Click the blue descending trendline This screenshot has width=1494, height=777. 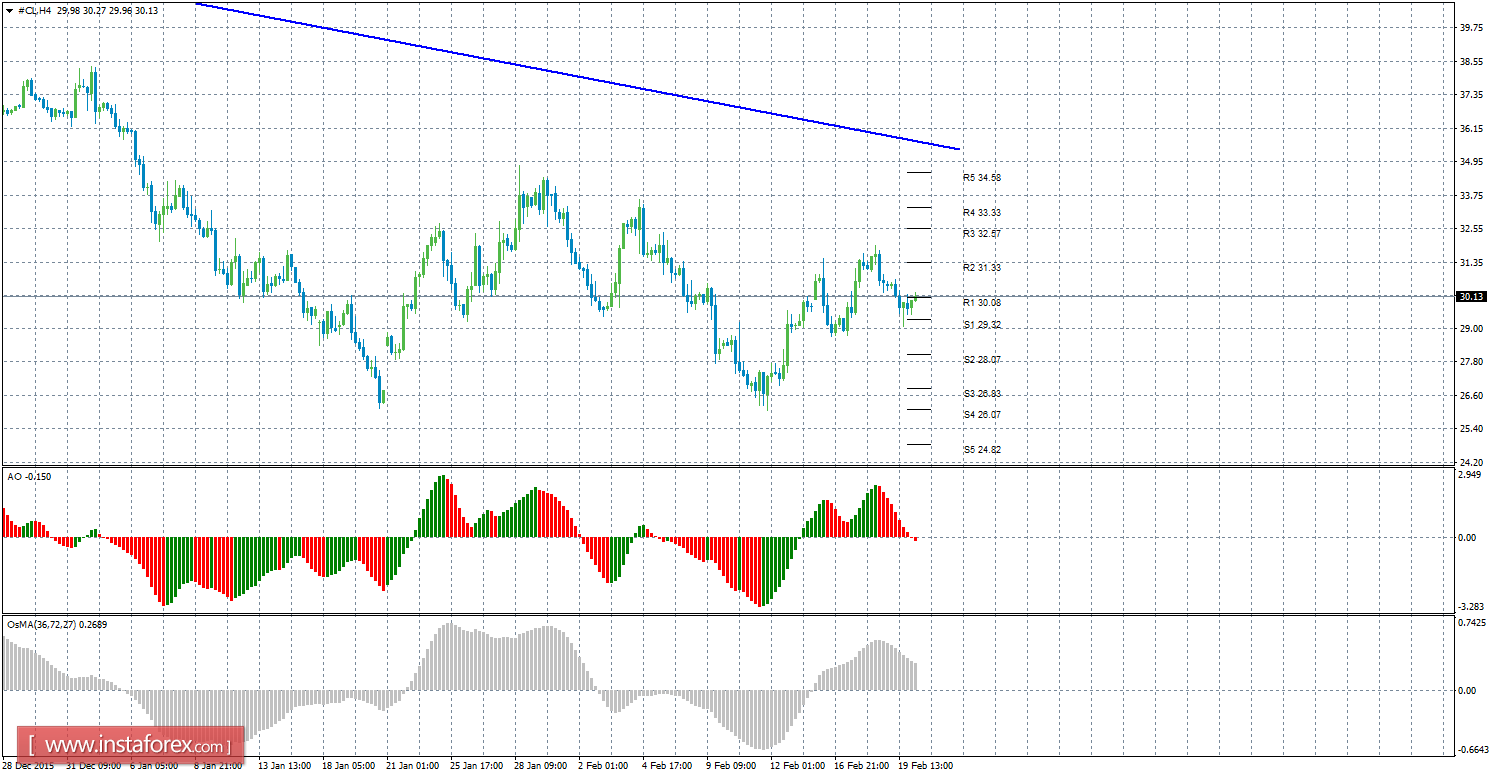click(578, 76)
